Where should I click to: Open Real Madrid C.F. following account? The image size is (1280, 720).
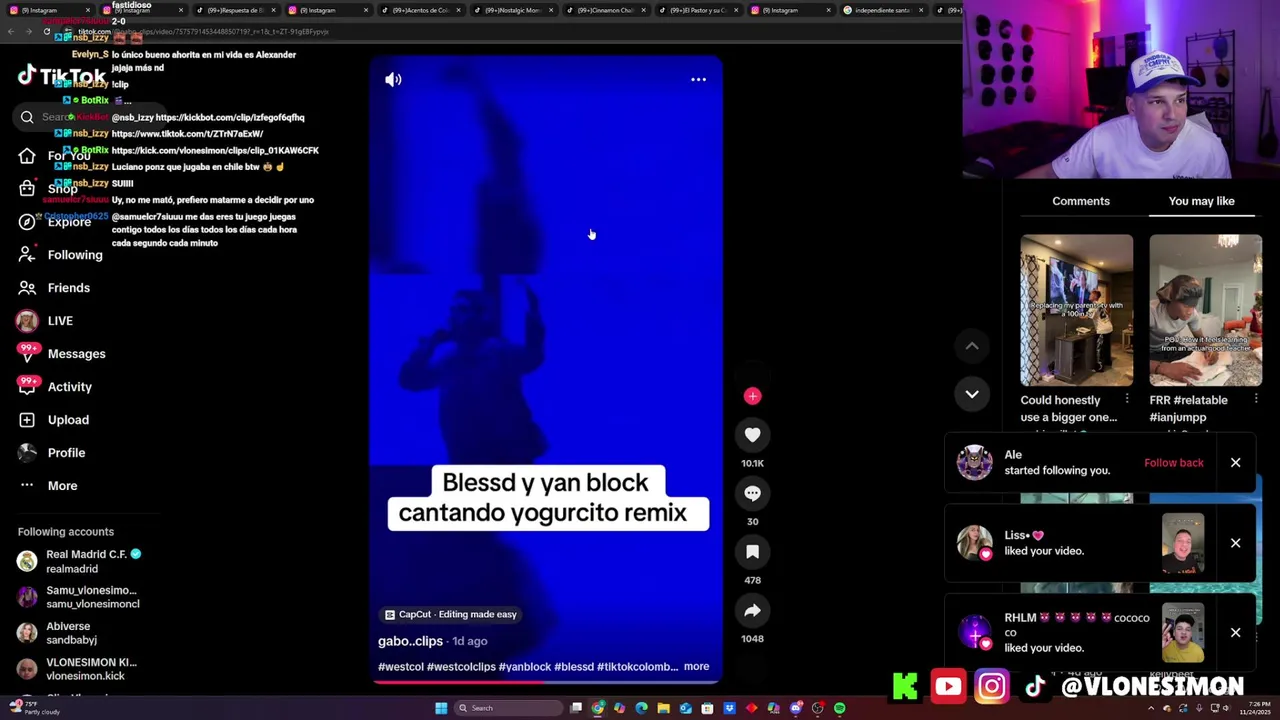(80, 561)
